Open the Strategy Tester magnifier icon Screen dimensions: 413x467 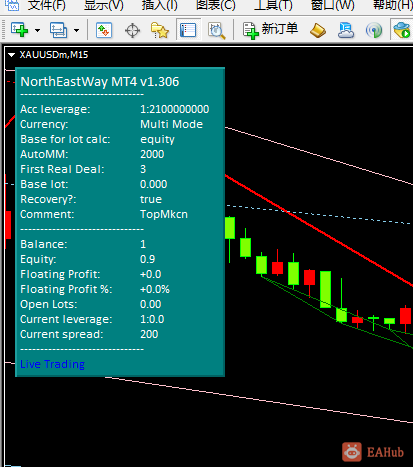217,31
